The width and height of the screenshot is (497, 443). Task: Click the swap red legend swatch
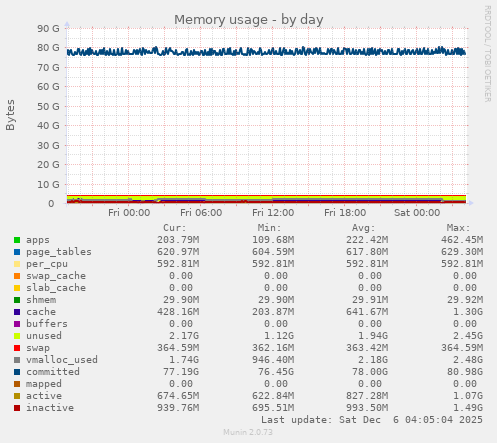[x=17, y=348]
